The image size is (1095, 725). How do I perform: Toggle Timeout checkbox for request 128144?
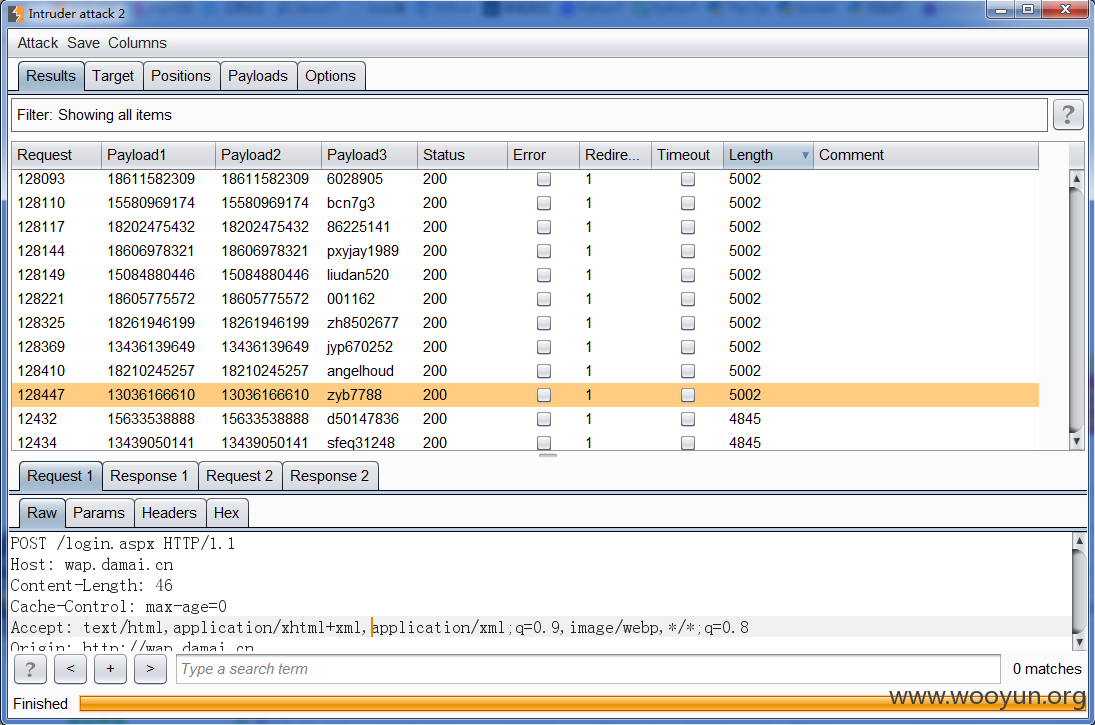[x=688, y=251]
